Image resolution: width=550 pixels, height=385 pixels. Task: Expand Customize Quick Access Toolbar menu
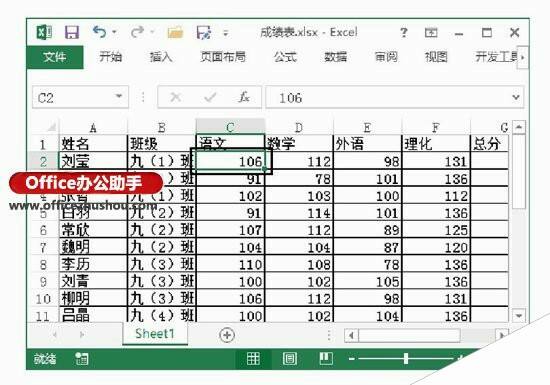tap(226, 33)
